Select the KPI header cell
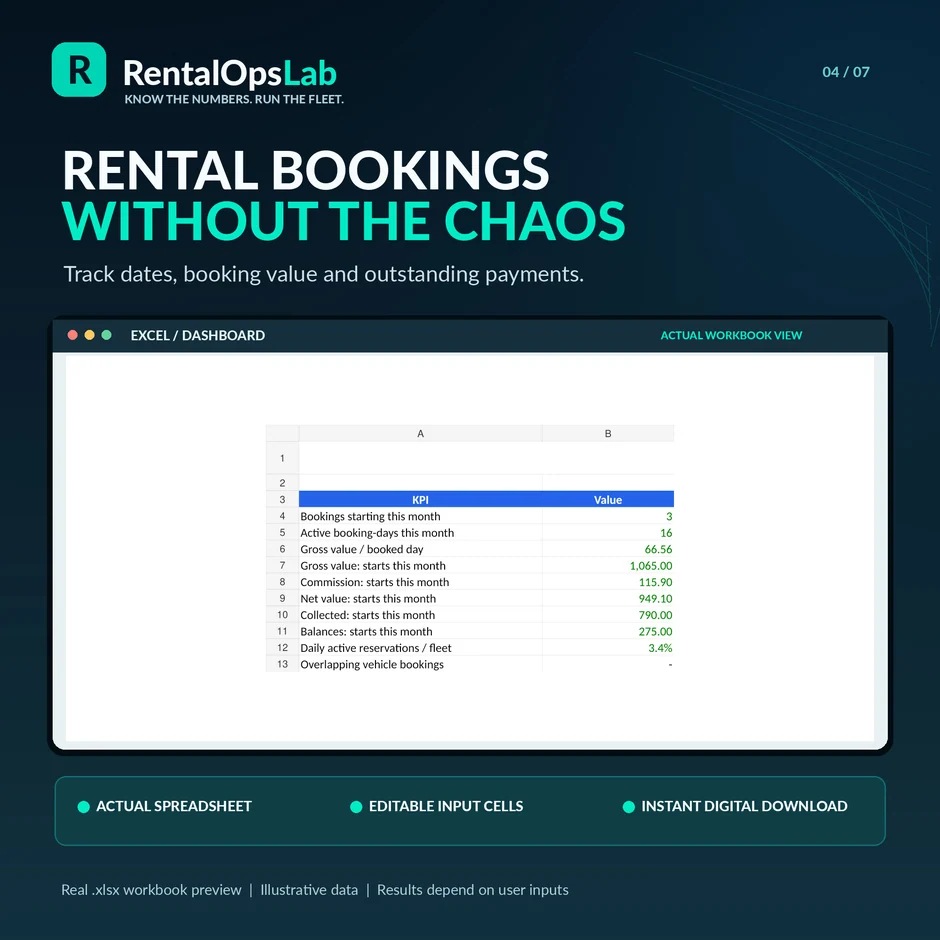Viewport: 940px width, 940px height. coord(420,499)
